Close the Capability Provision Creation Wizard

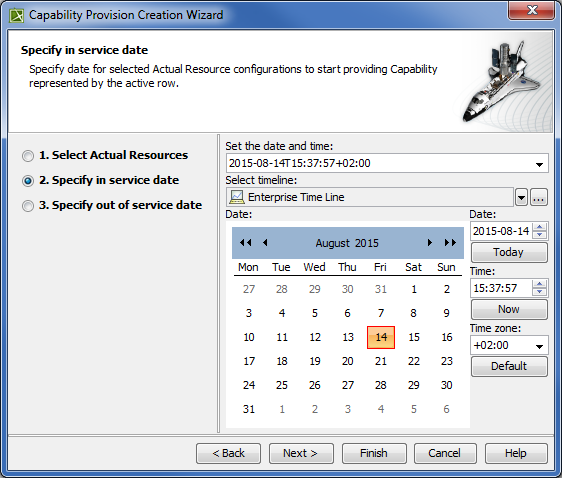tap(532, 10)
